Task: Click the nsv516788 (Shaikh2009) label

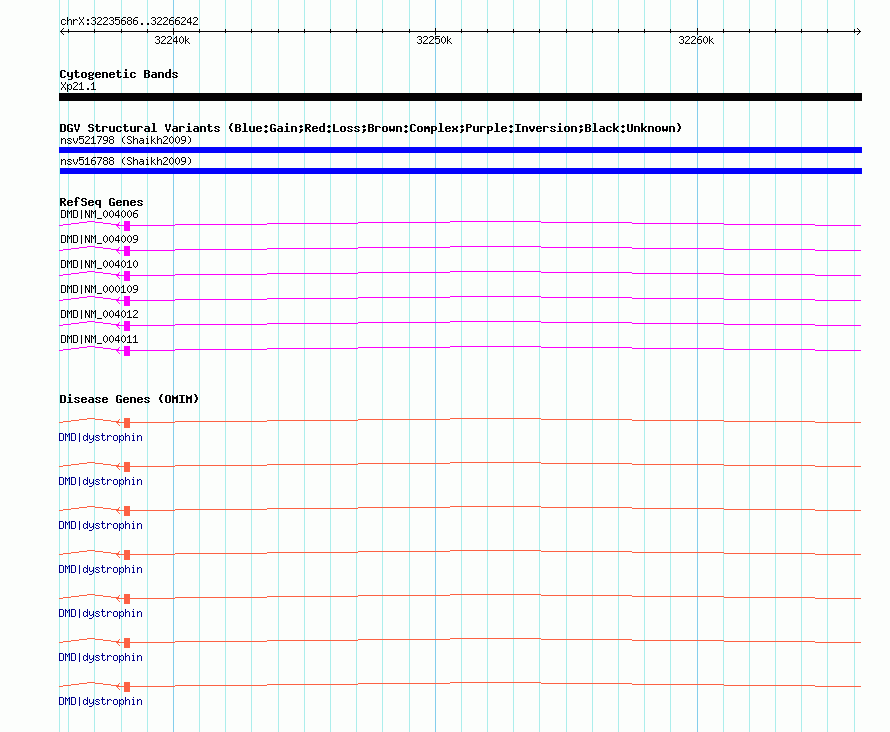Action: pos(126,161)
